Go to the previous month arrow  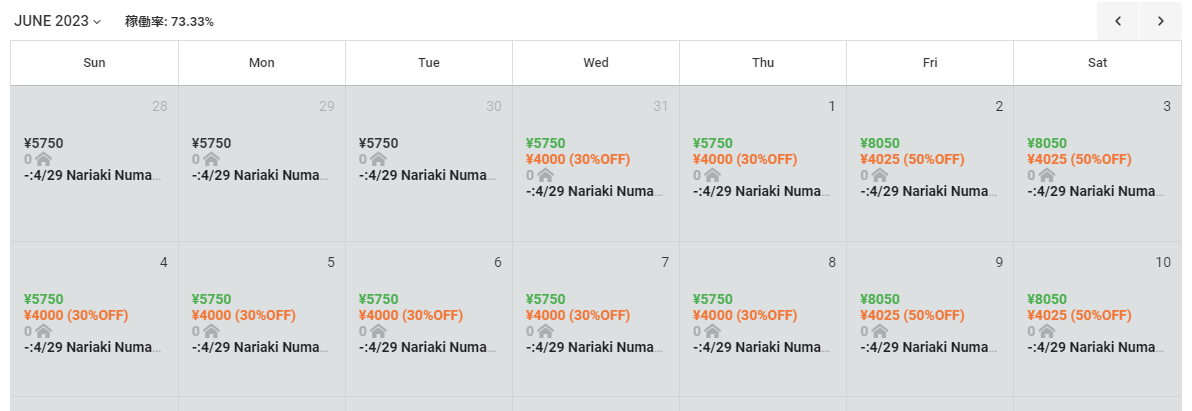pos(1118,21)
